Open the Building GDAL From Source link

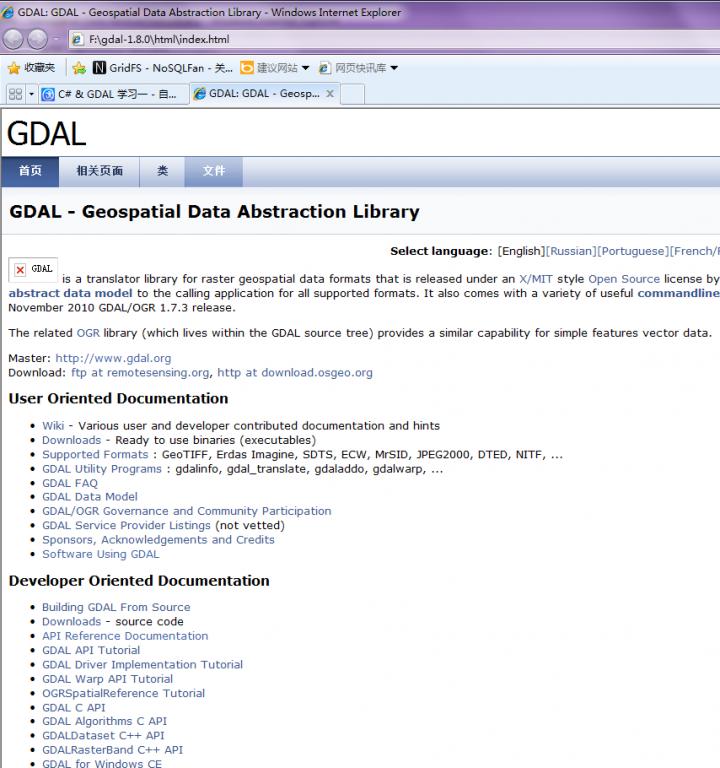[x=116, y=607]
